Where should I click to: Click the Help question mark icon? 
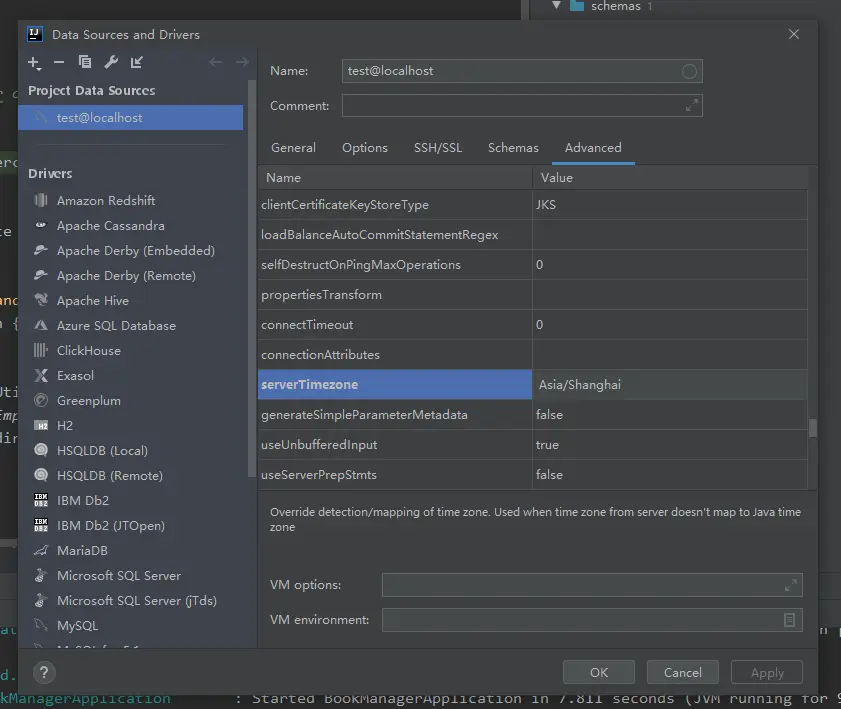[44, 672]
